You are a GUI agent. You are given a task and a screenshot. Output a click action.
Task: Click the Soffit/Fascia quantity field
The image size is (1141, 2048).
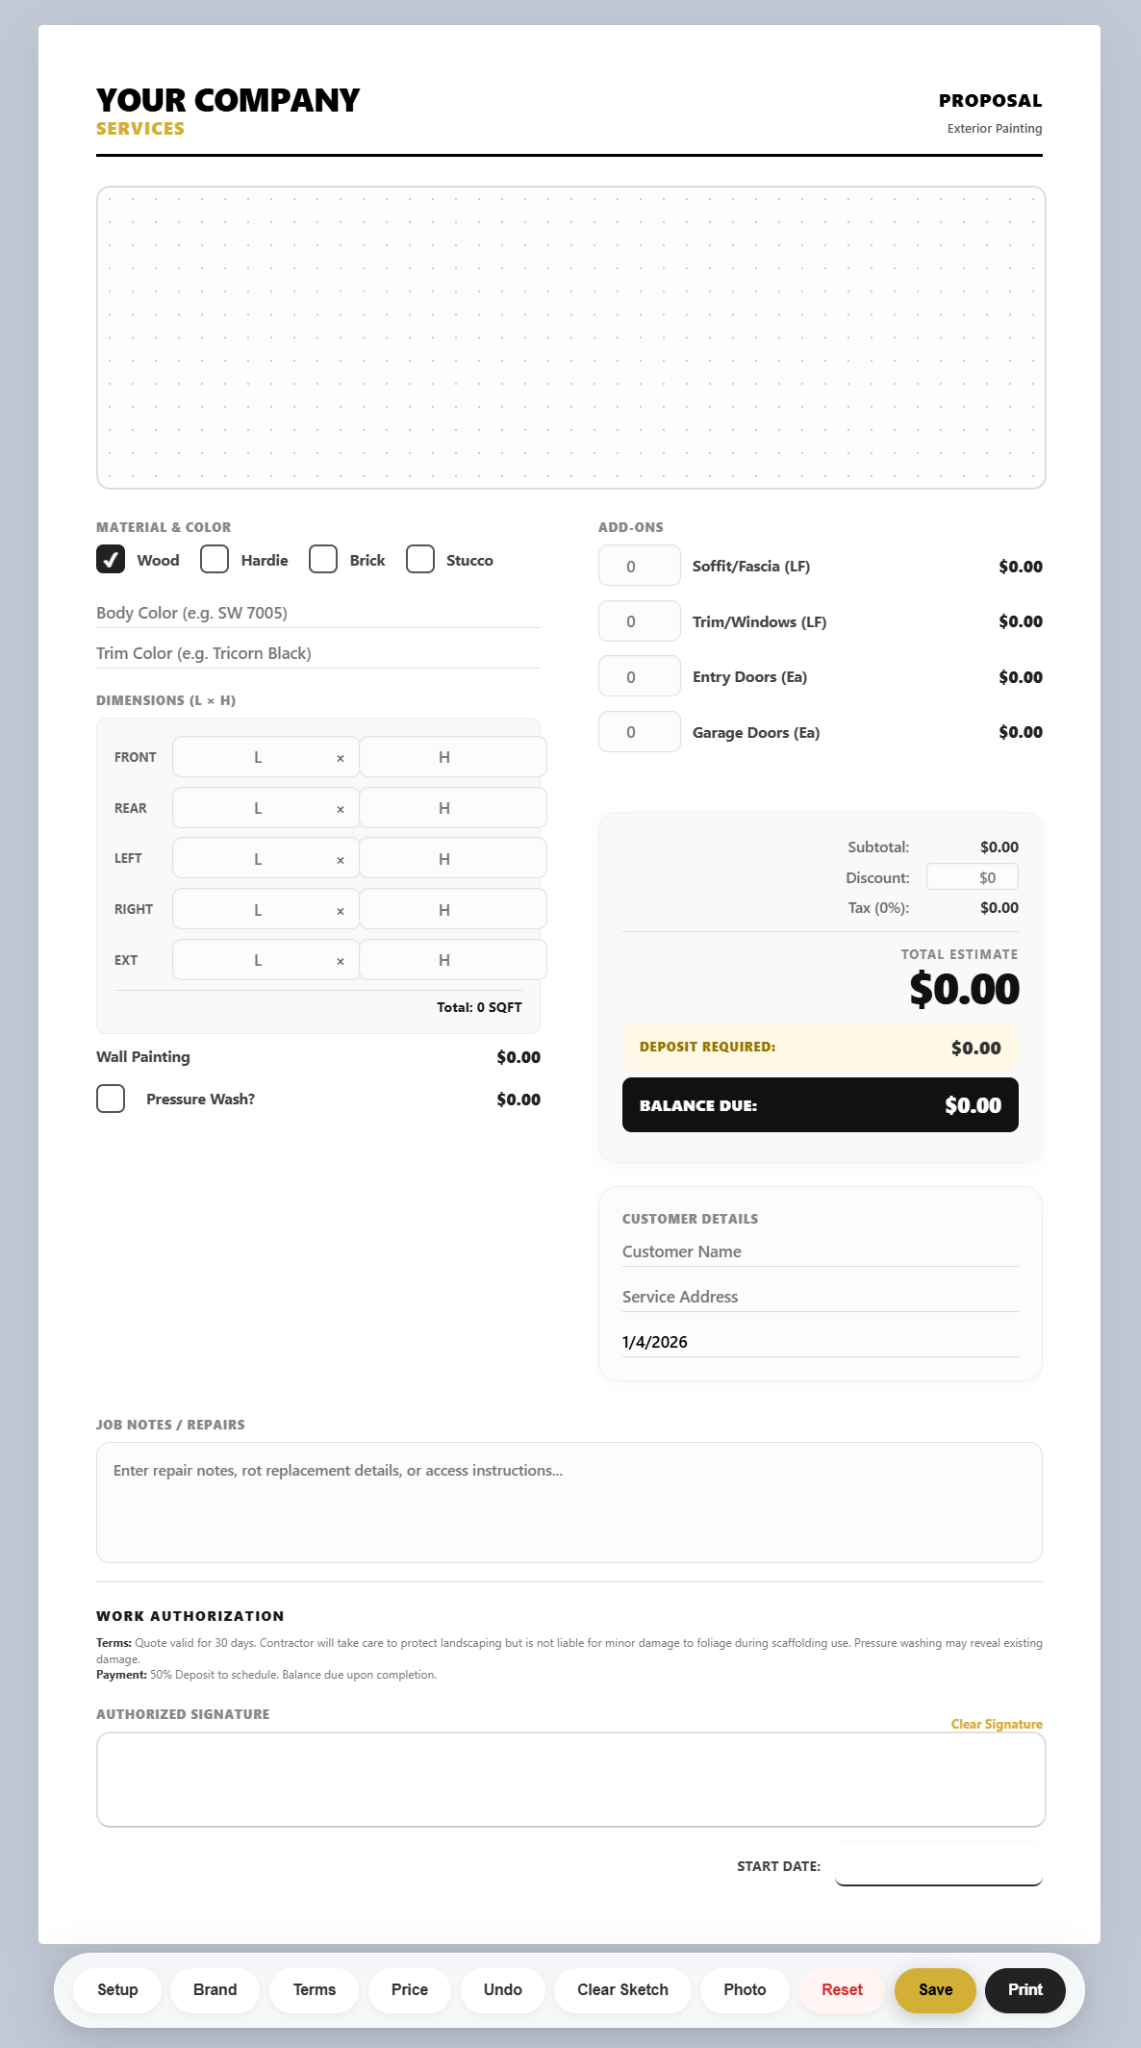pyautogui.click(x=639, y=566)
